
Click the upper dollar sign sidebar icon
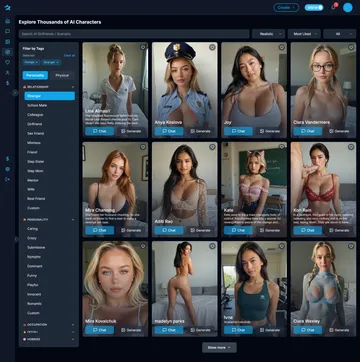7,83
